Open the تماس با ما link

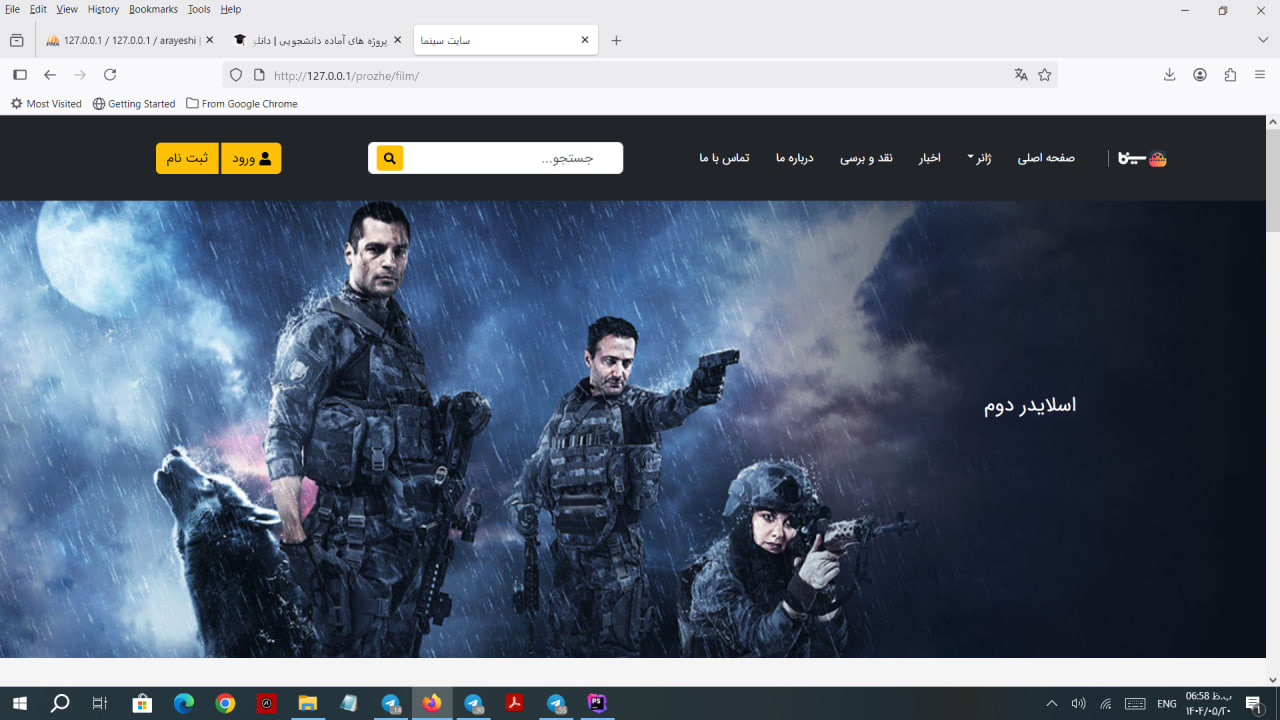(x=724, y=158)
